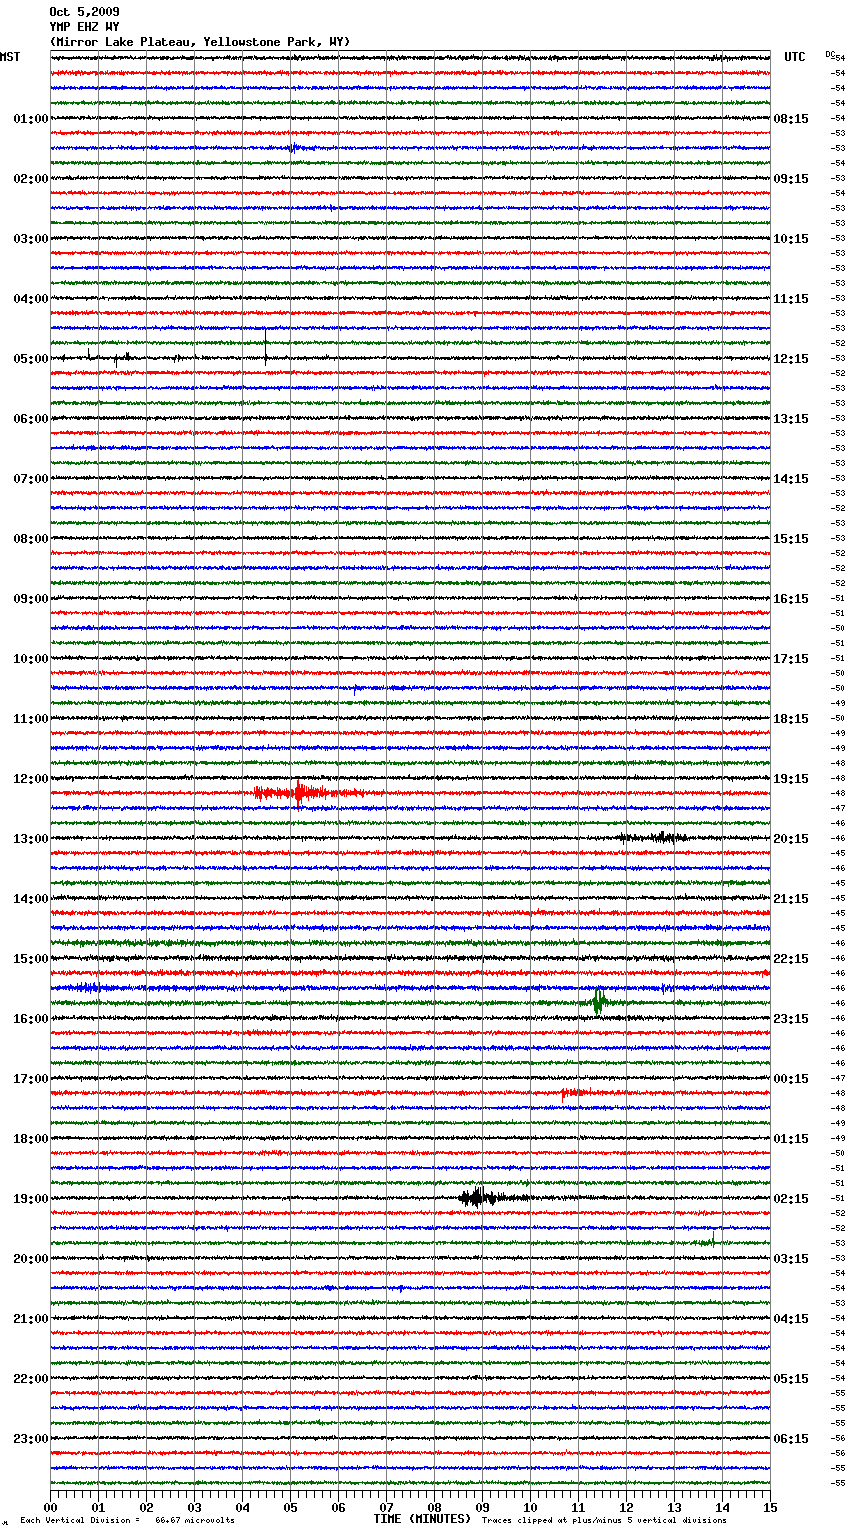The image size is (850, 1534).
Task: Click the 09:00 MST hour label
Action: [x=31, y=599]
